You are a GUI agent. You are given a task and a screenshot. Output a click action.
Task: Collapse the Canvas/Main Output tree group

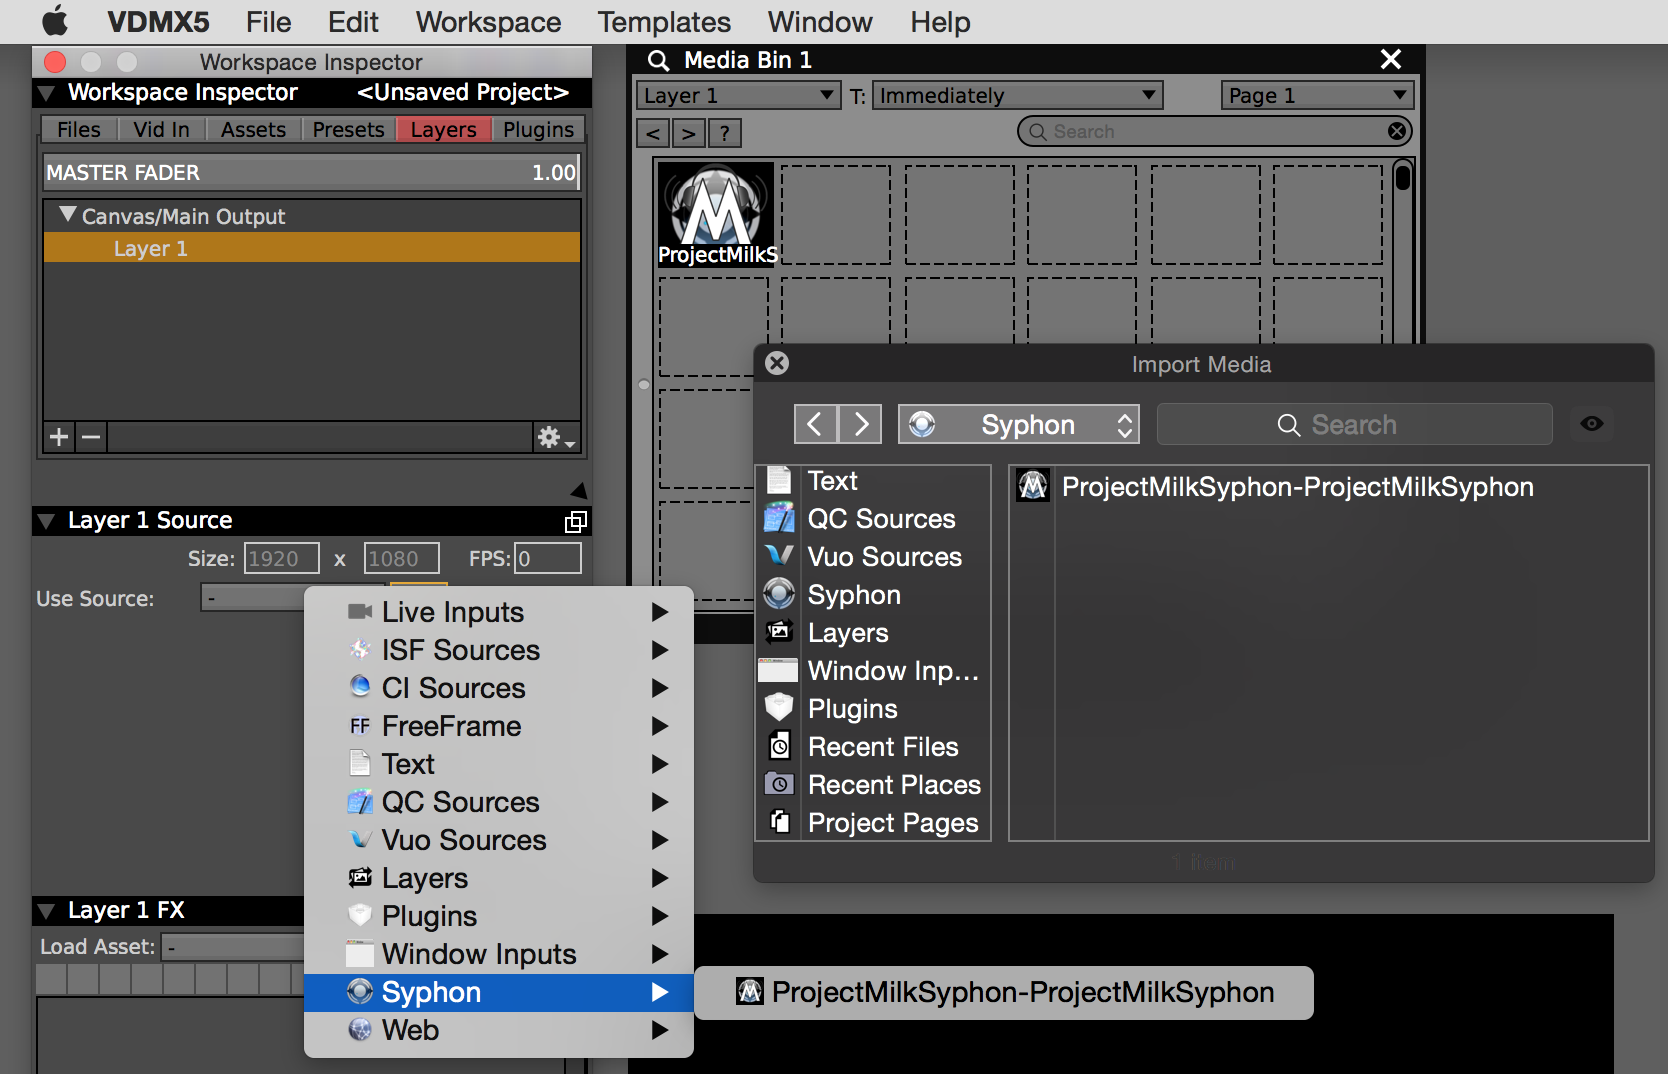(68, 215)
